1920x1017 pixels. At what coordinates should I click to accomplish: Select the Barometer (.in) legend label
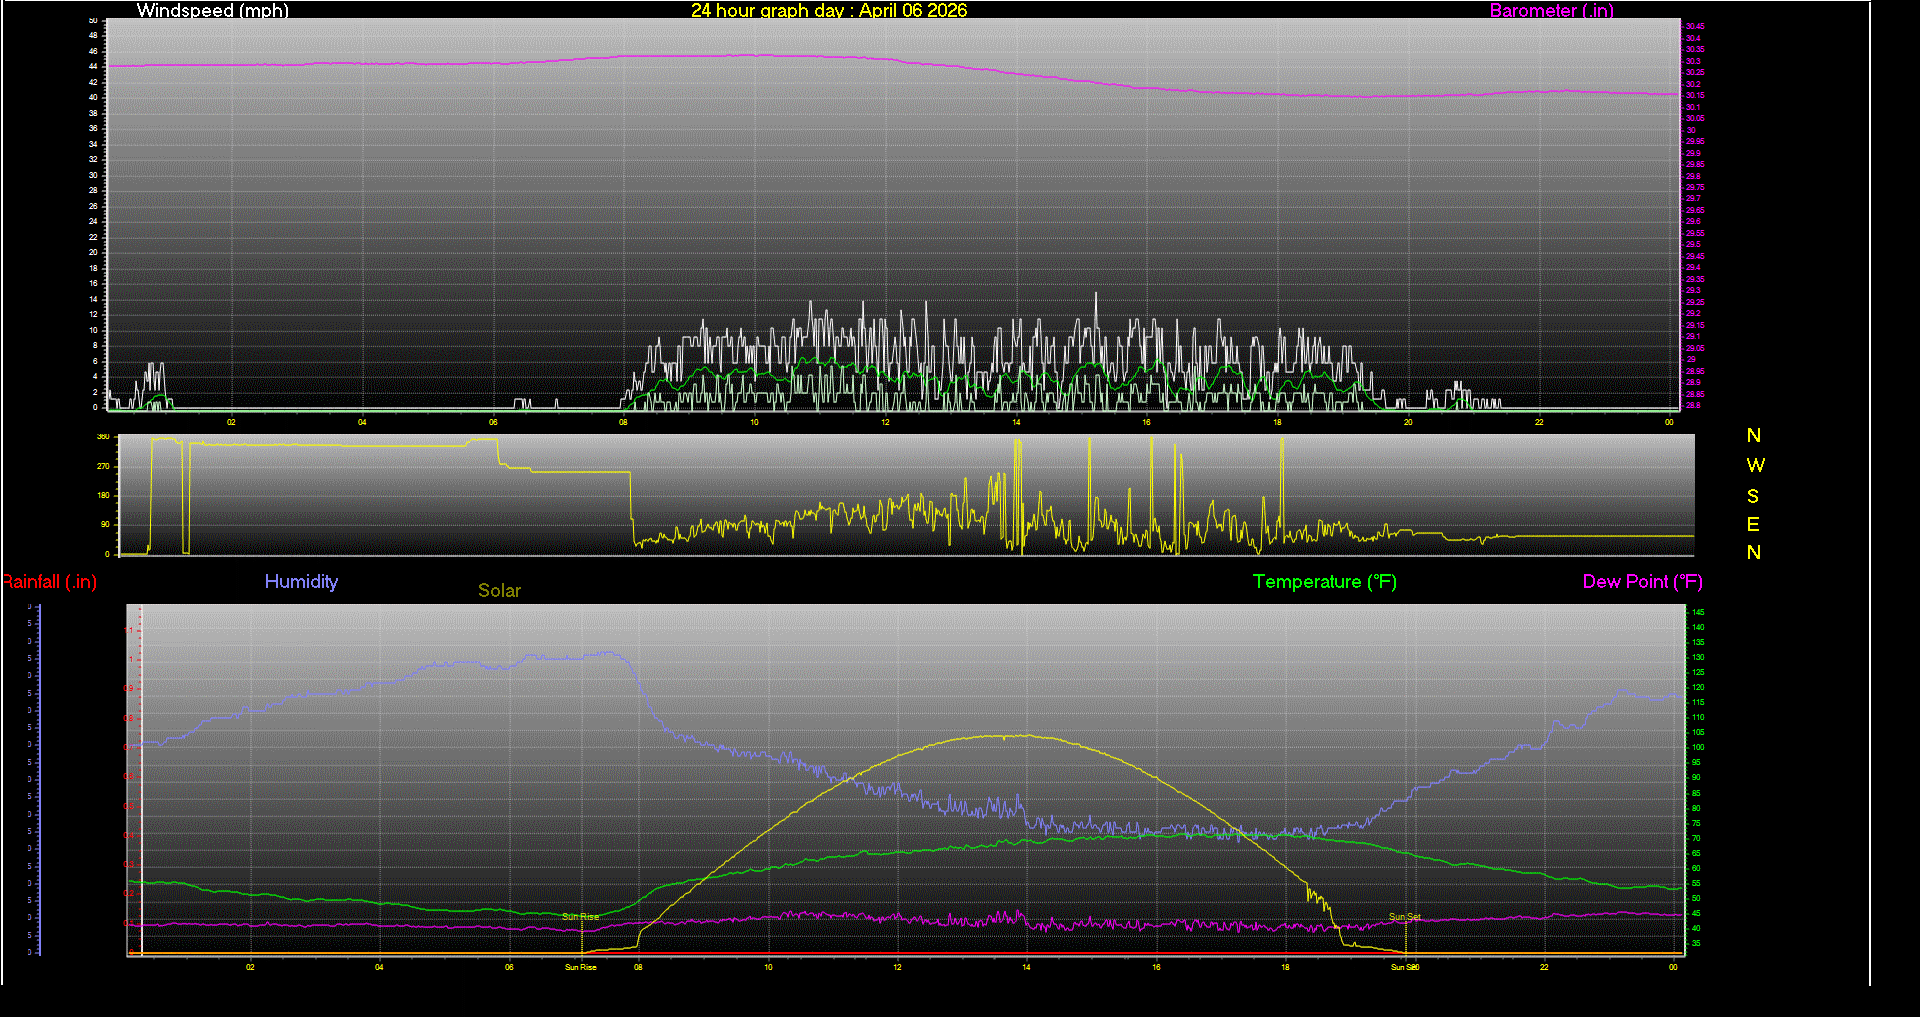click(x=1551, y=11)
